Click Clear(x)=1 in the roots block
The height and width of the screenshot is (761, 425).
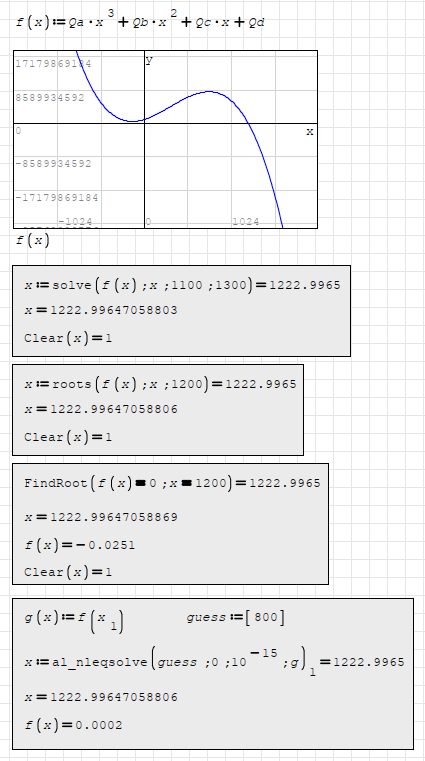(68, 437)
